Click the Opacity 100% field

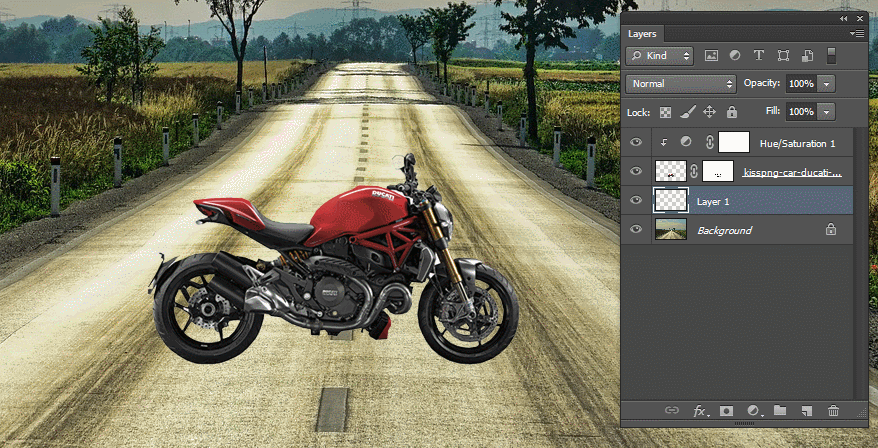802,84
